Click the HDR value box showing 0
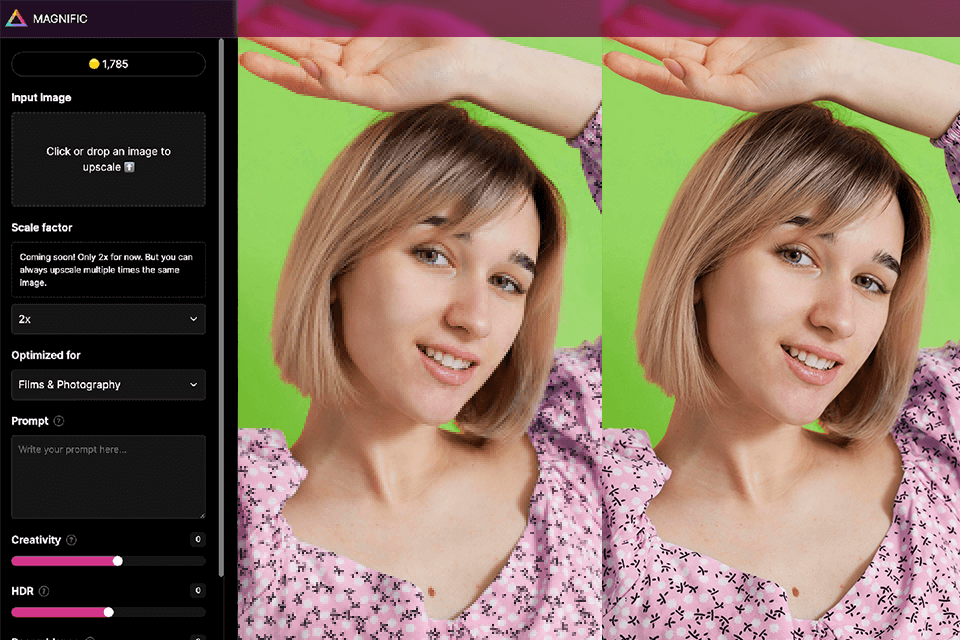The width and height of the screenshot is (960, 640). 197,590
